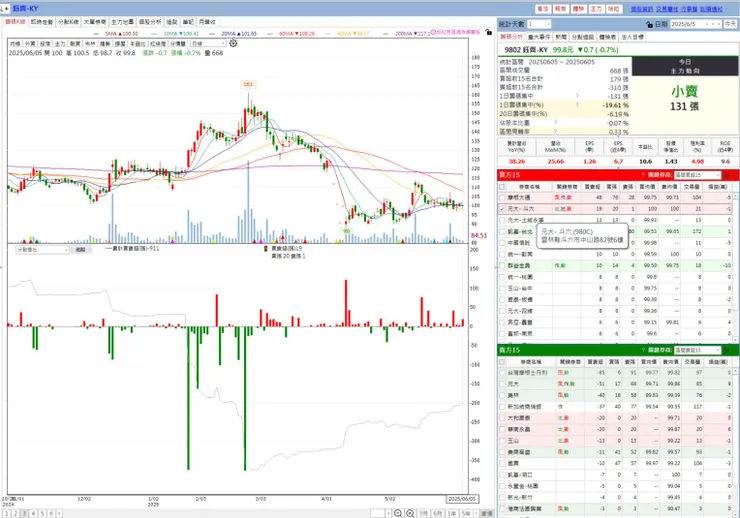Toggle the lock icon beside 日期

(649, 24)
